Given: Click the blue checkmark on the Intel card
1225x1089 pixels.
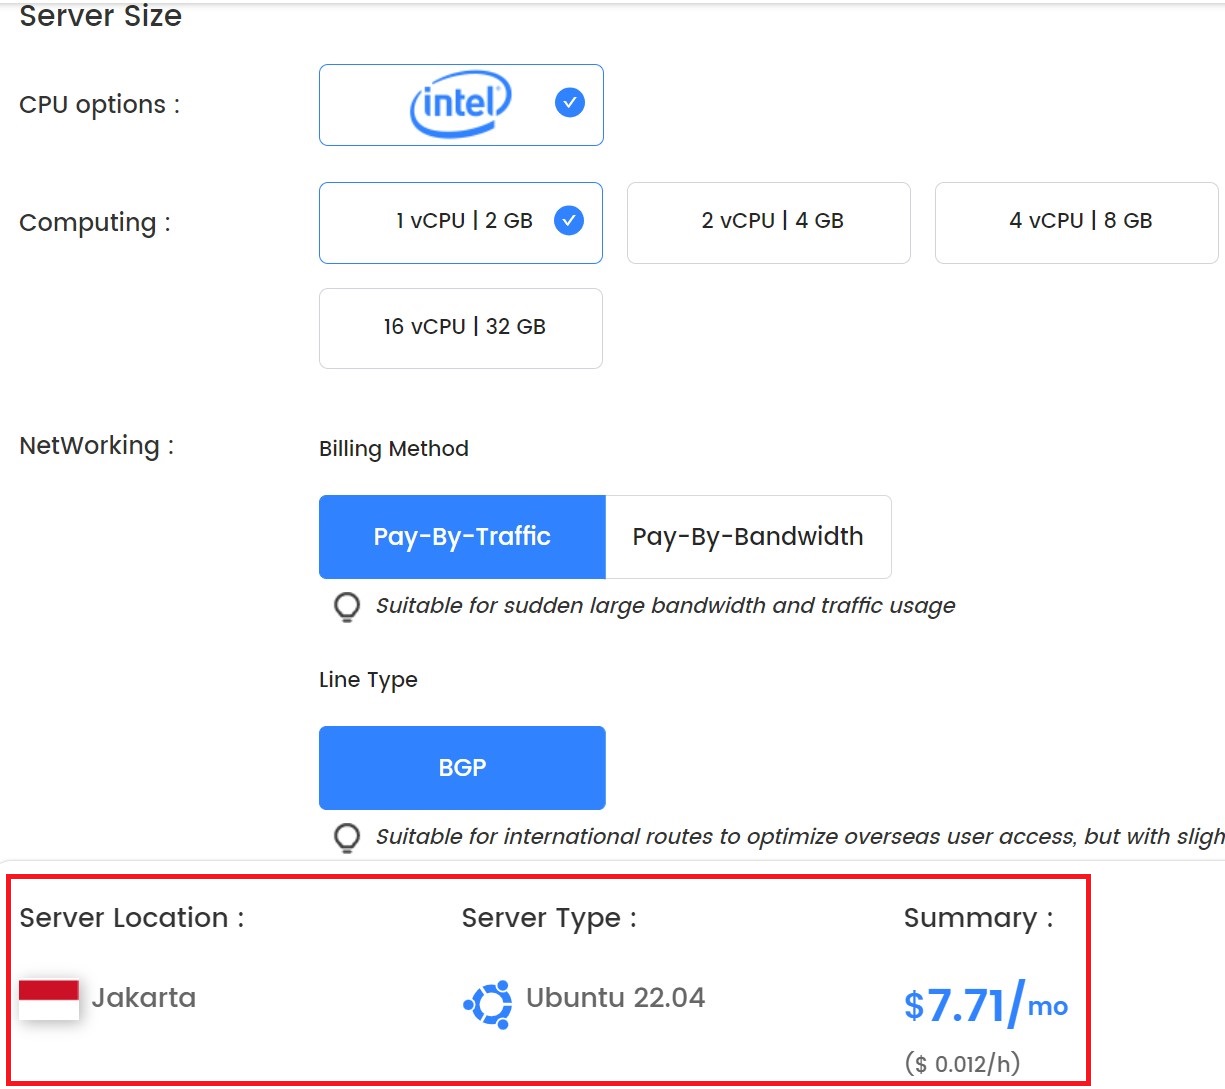Looking at the screenshot, I should tap(569, 102).
